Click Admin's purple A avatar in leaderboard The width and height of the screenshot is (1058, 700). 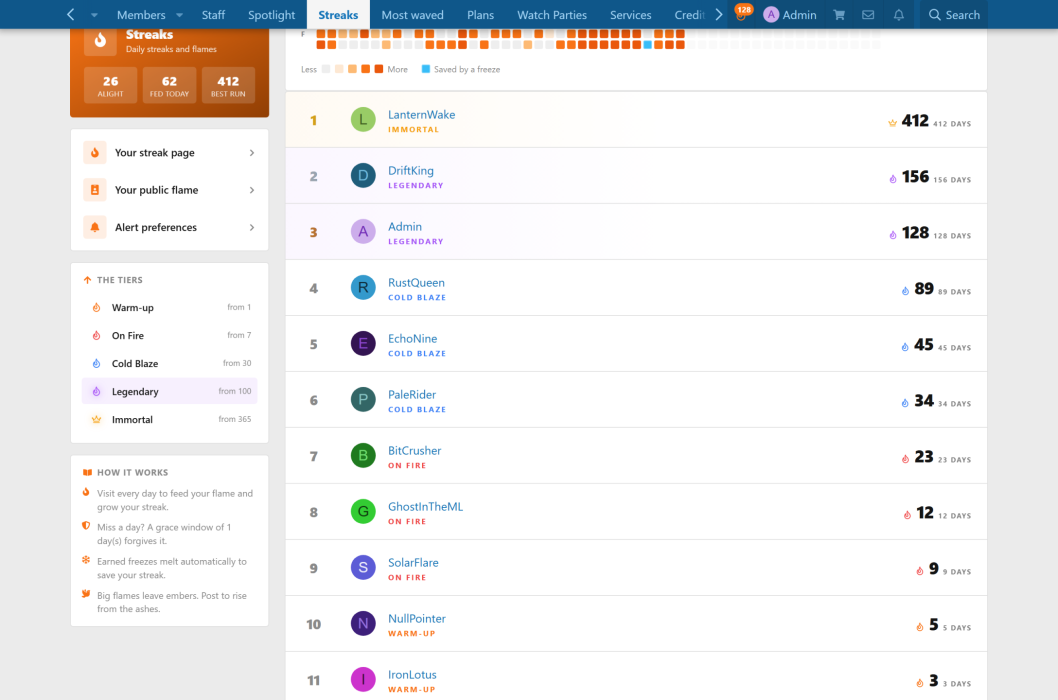[x=363, y=232]
